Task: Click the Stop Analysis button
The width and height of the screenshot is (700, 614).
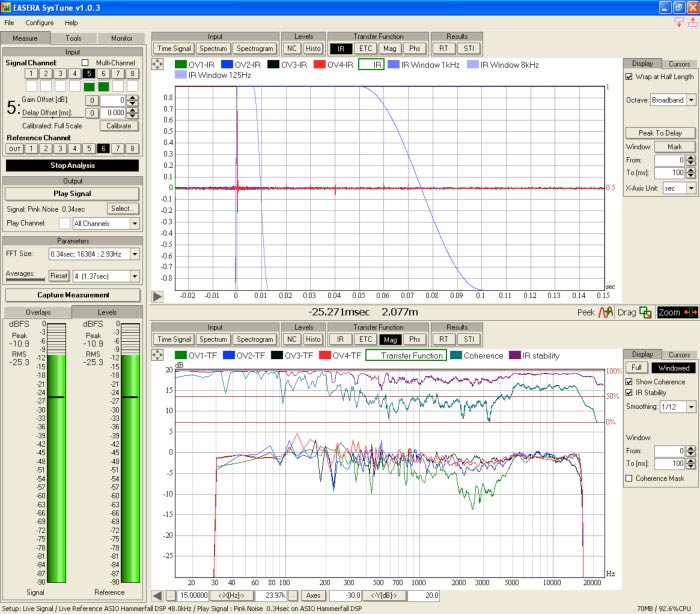Action: click(x=72, y=165)
